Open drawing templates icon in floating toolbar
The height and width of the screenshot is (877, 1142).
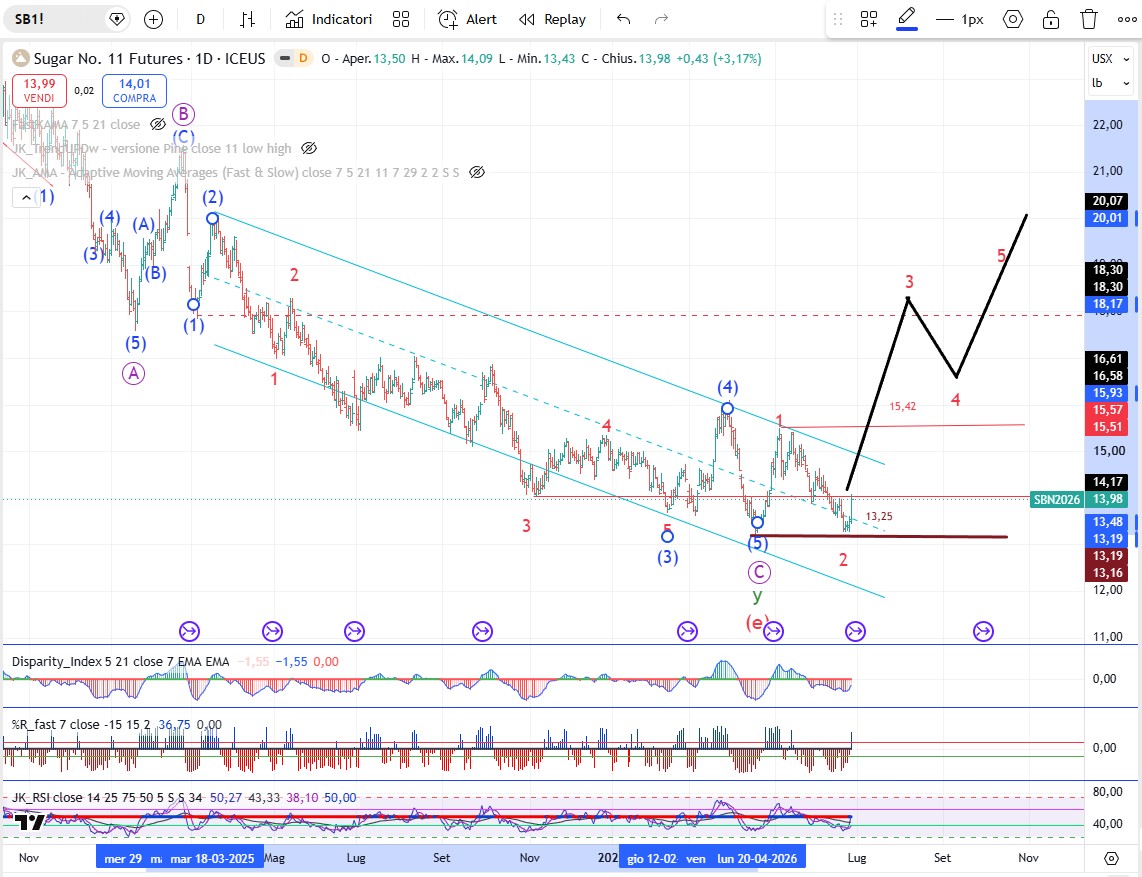[868, 20]
